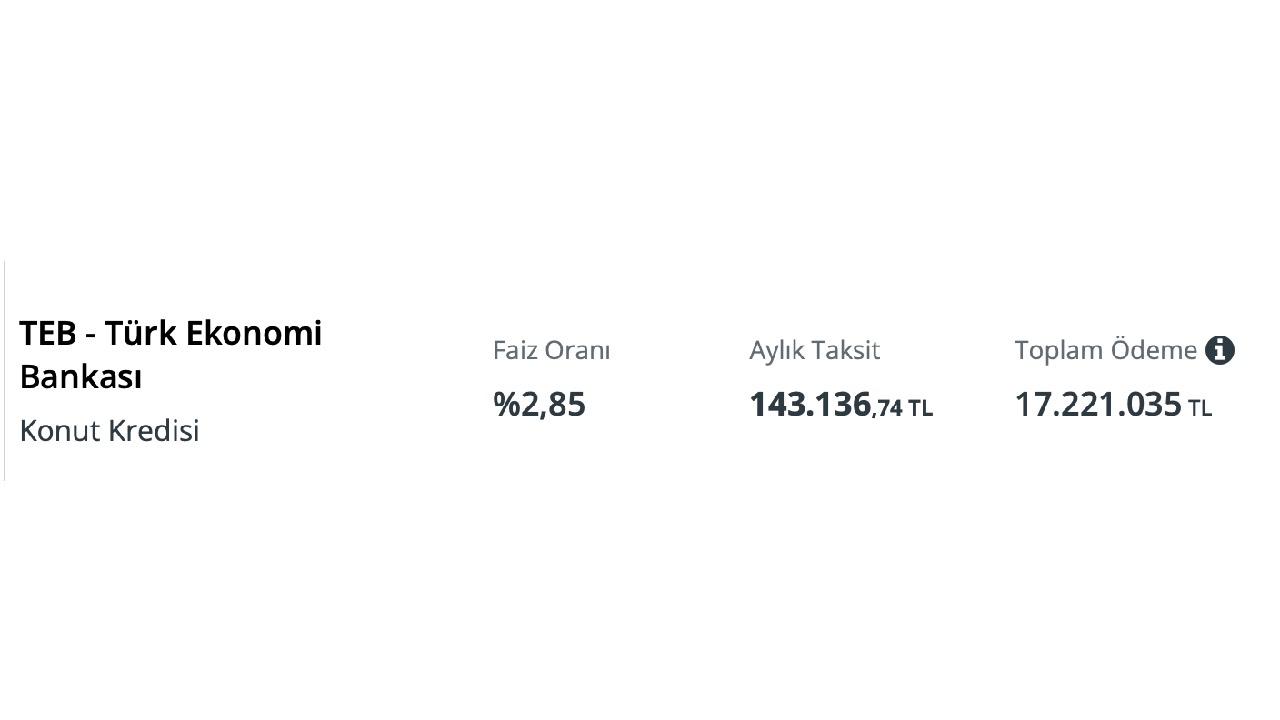
Task: Click the word Konut in product label
Action: point(59,431)
